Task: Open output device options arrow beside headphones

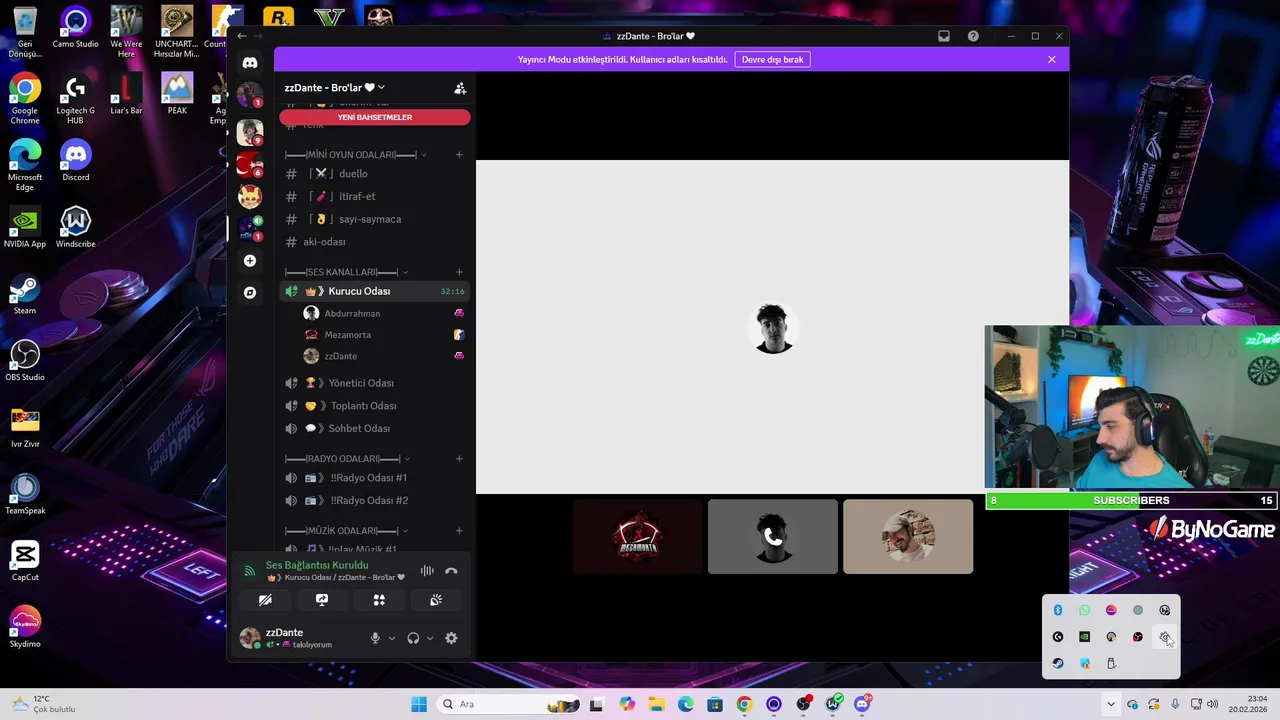Action: tap(430, 638)
